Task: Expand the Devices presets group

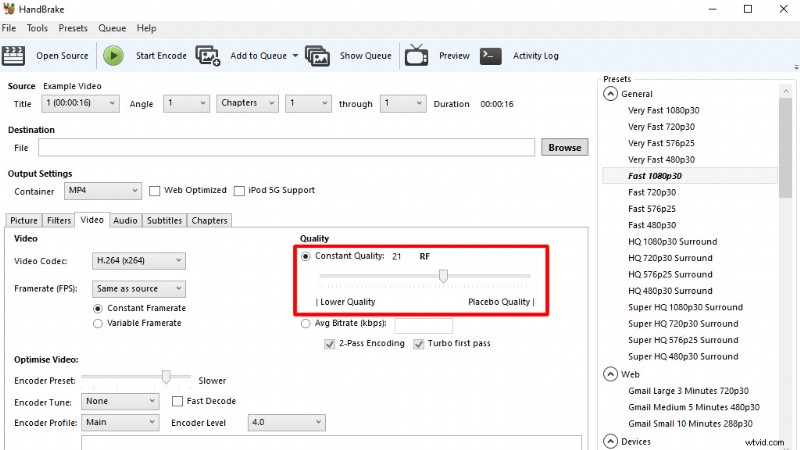Action: (x=610, y=441)
